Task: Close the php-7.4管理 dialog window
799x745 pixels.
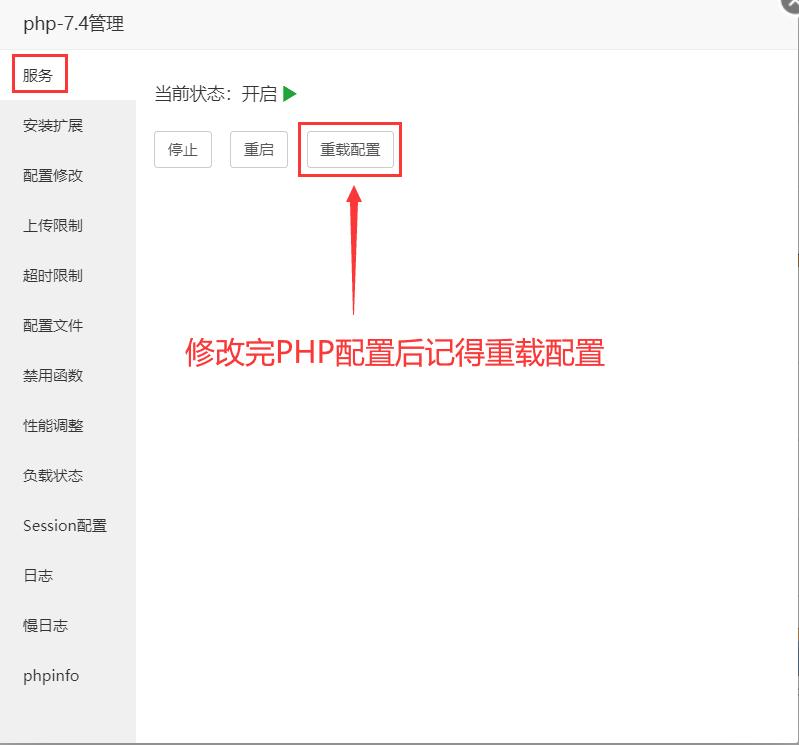Action: (x=790, y=4)
